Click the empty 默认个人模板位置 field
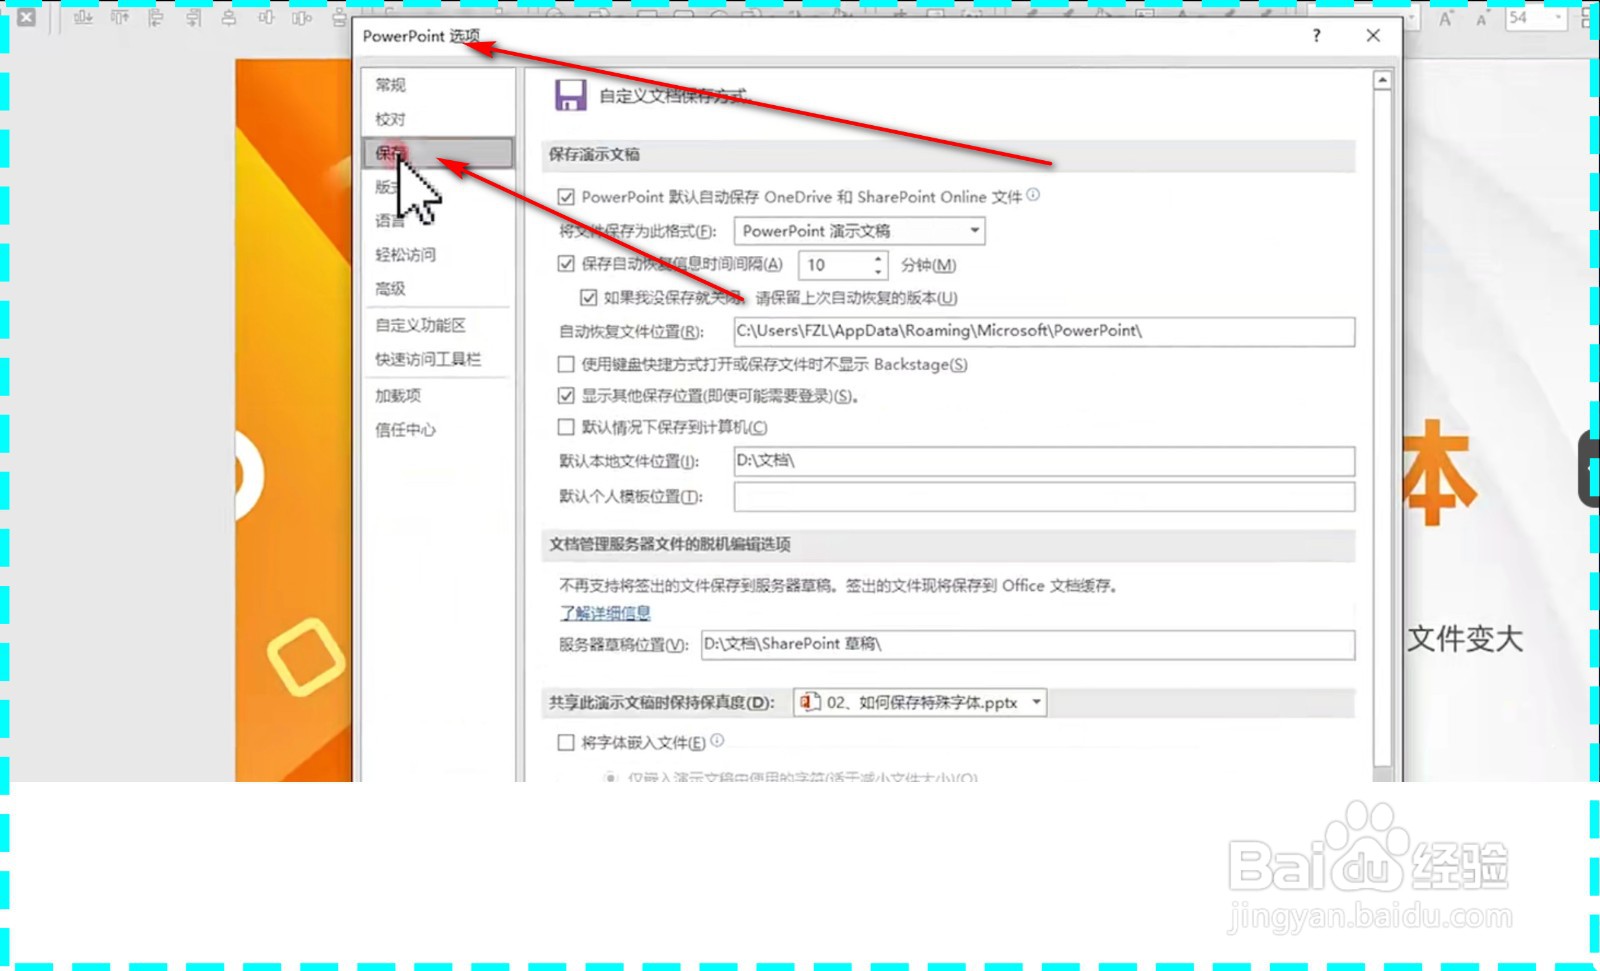Screen dimensions: 1600x971 (x=1044, y=496)
